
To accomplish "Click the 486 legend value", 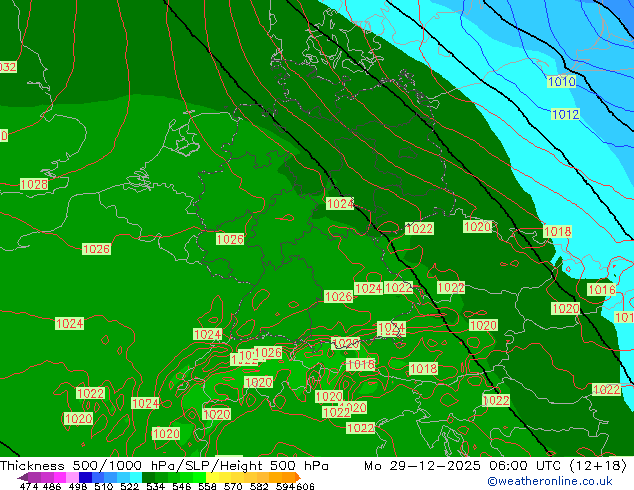I will point(52,486).
